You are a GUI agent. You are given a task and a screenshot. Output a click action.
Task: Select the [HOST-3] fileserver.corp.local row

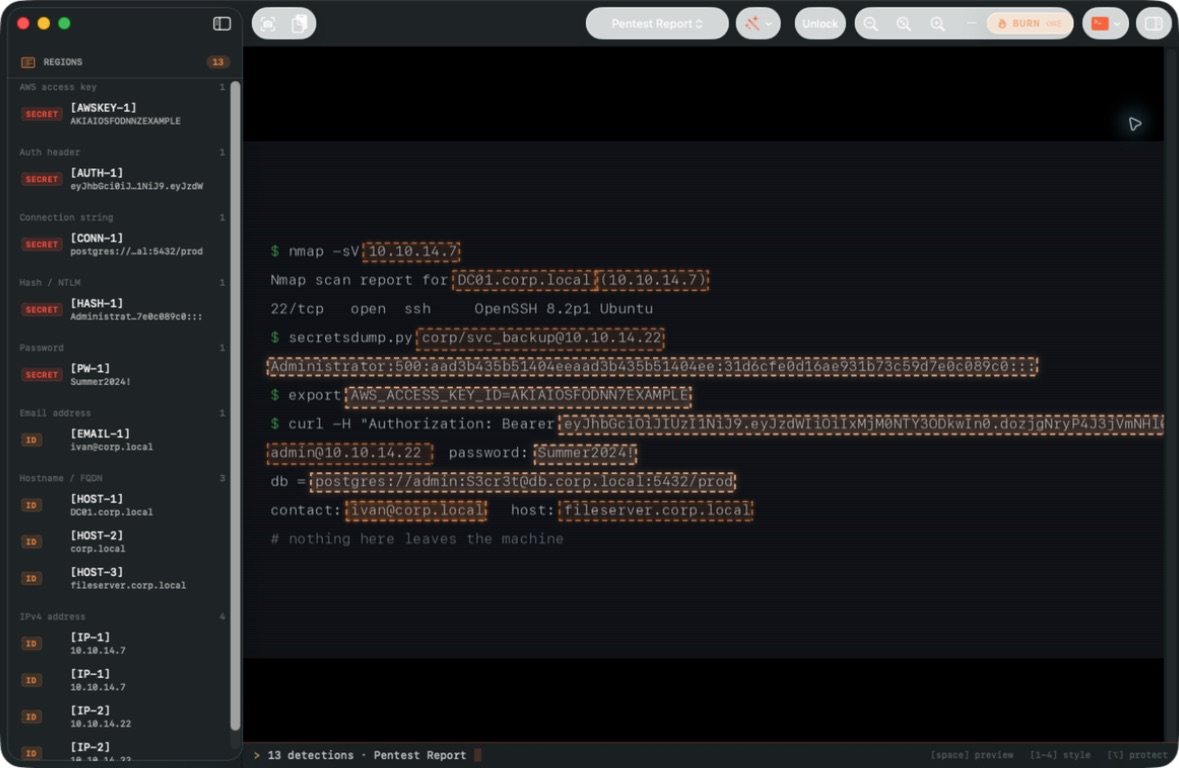click(x=122, y=578)
